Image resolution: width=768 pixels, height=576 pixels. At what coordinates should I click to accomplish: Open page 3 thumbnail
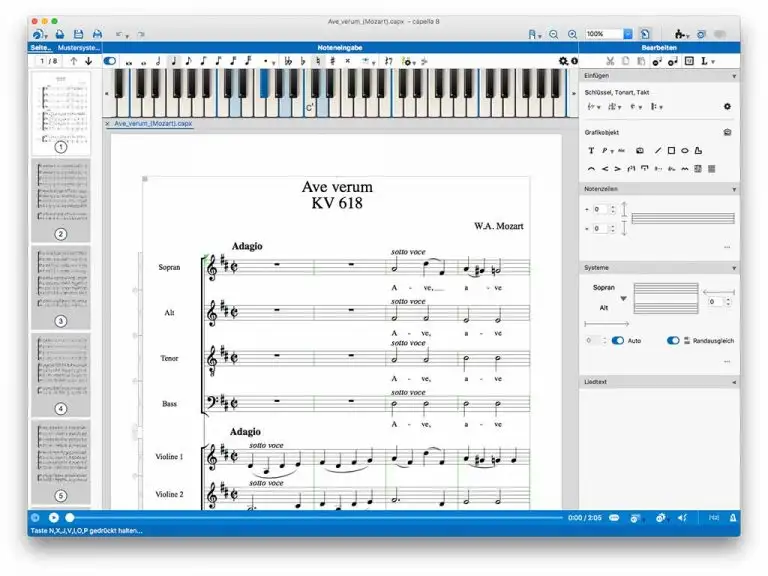[61, 288]
